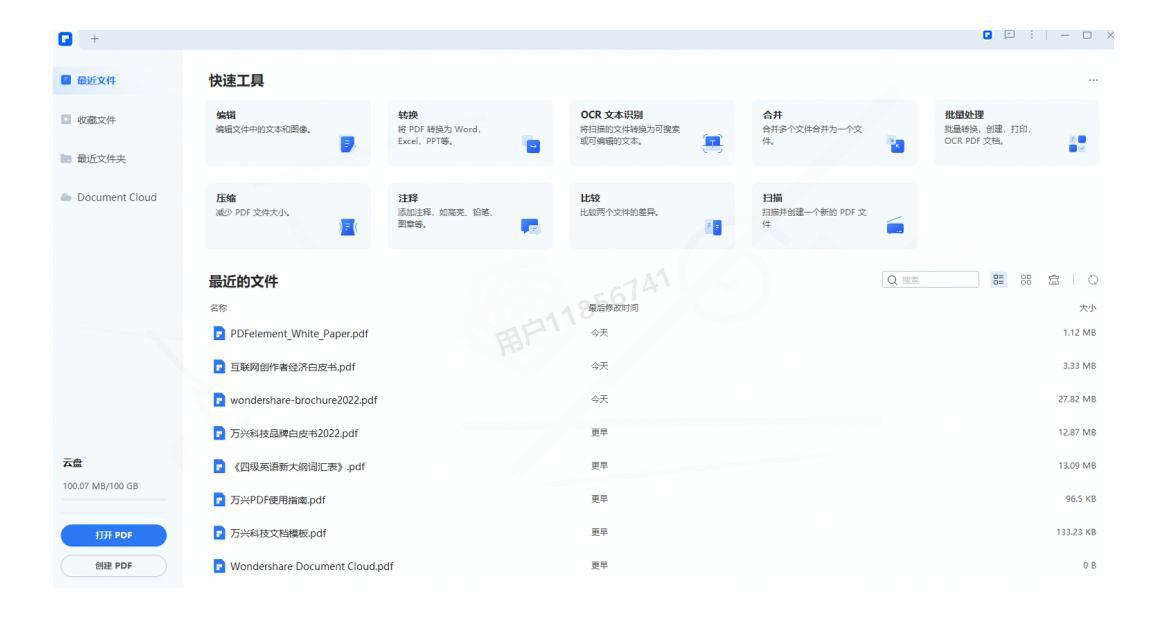Open Wondershare Document Cloud.pdf

311,567
